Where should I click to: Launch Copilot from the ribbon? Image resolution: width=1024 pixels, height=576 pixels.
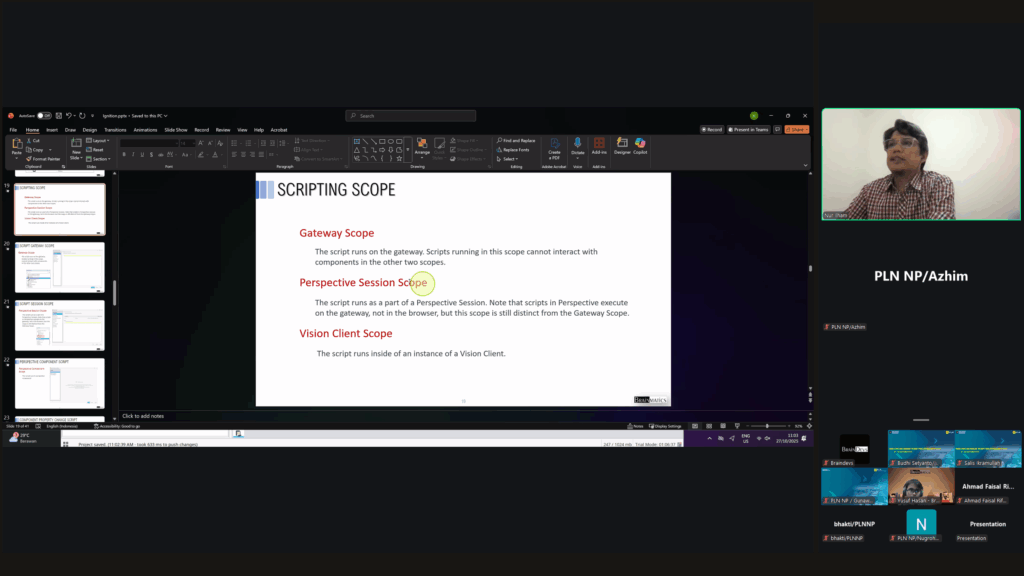tap(640, 146)
